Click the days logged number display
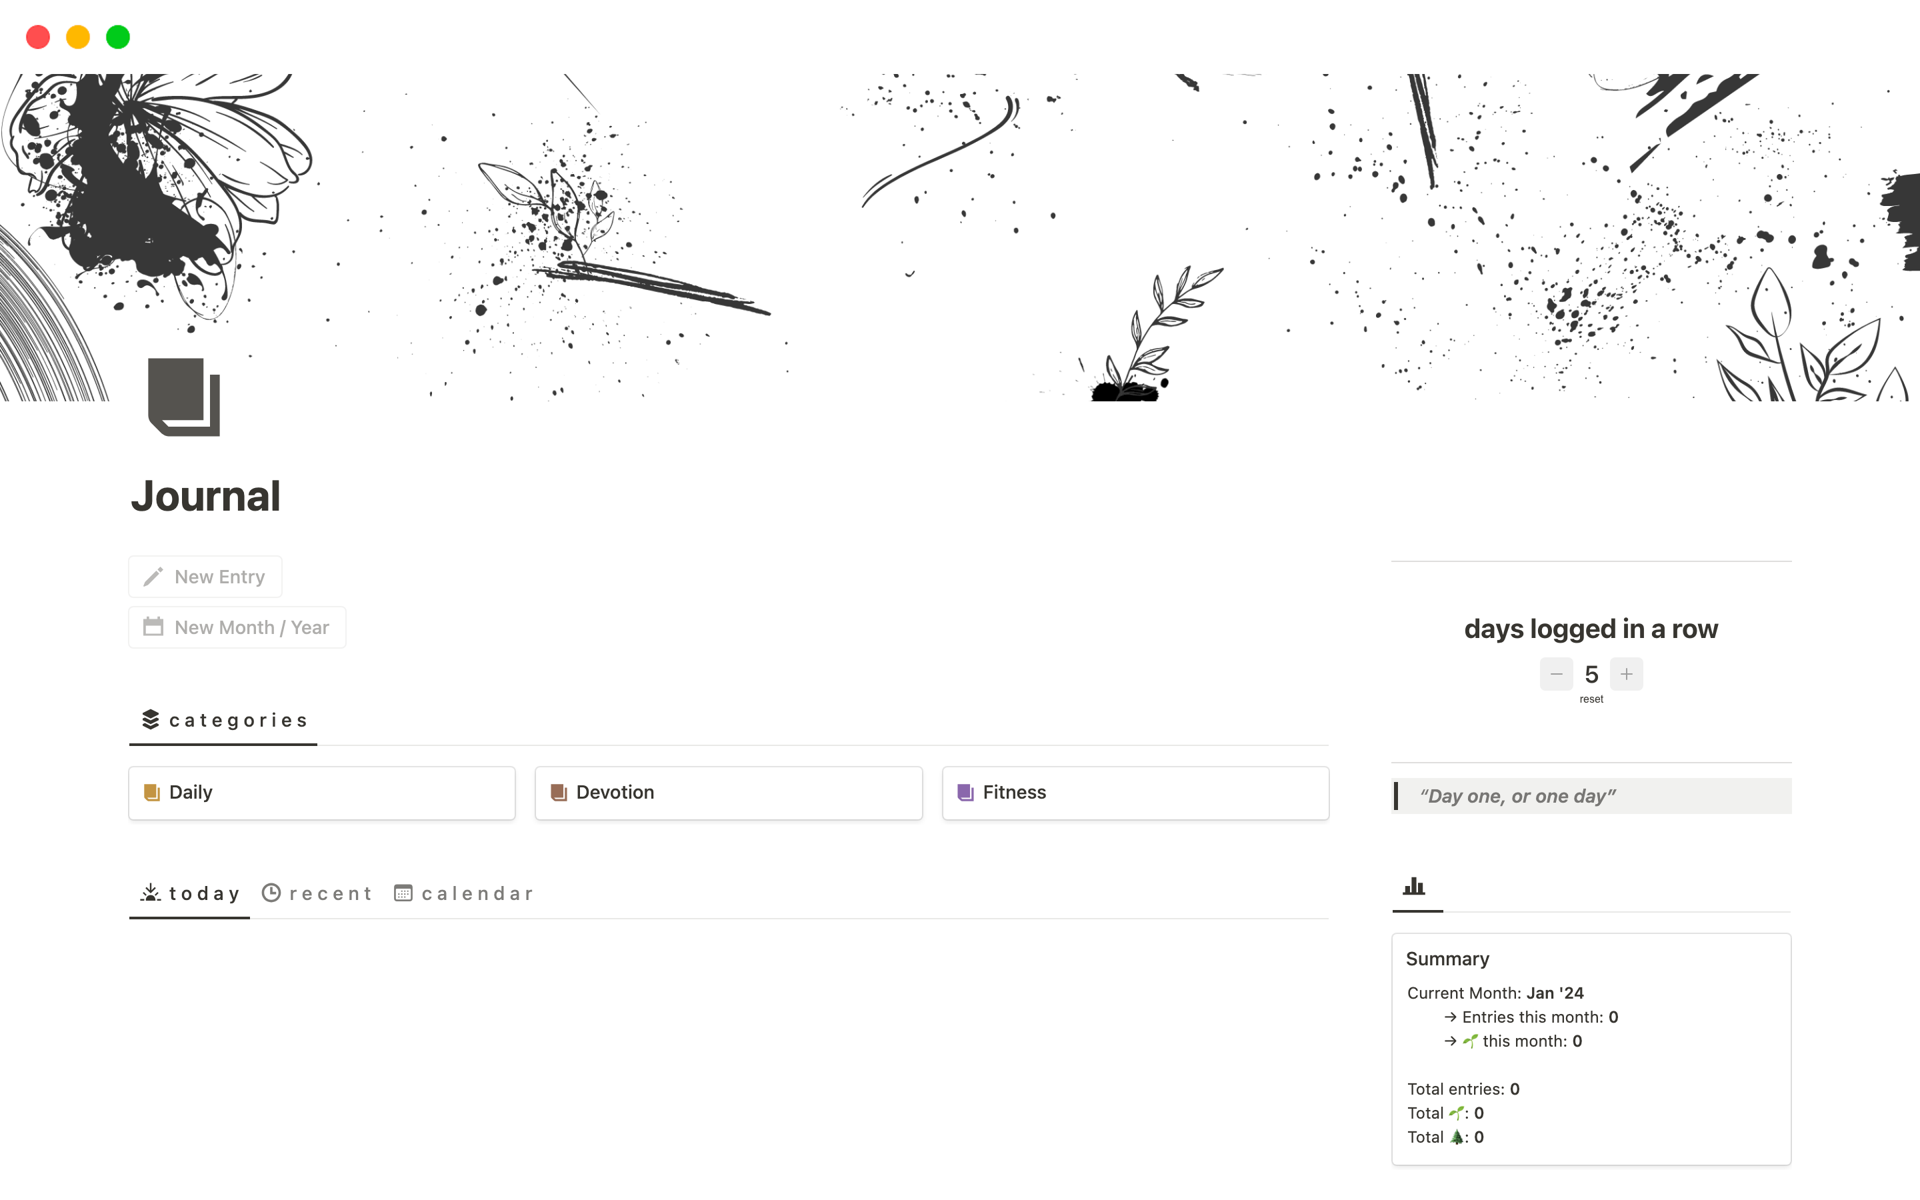Image resolution: width=1920 pixels, height=1200 pixels. (1590, 673)
